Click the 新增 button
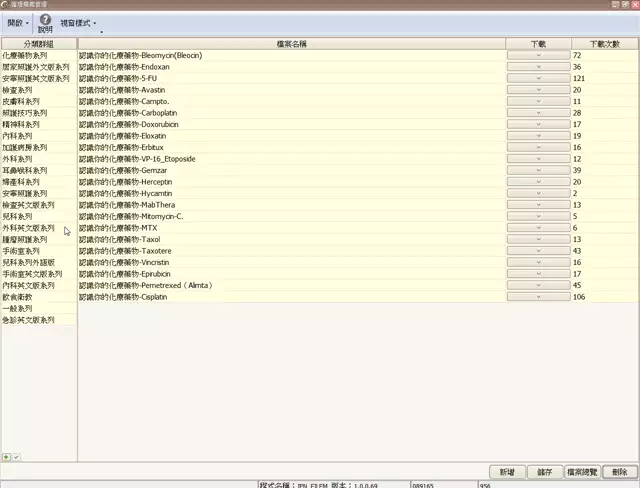The image size is (640, 488). click(x=507, y=472)
